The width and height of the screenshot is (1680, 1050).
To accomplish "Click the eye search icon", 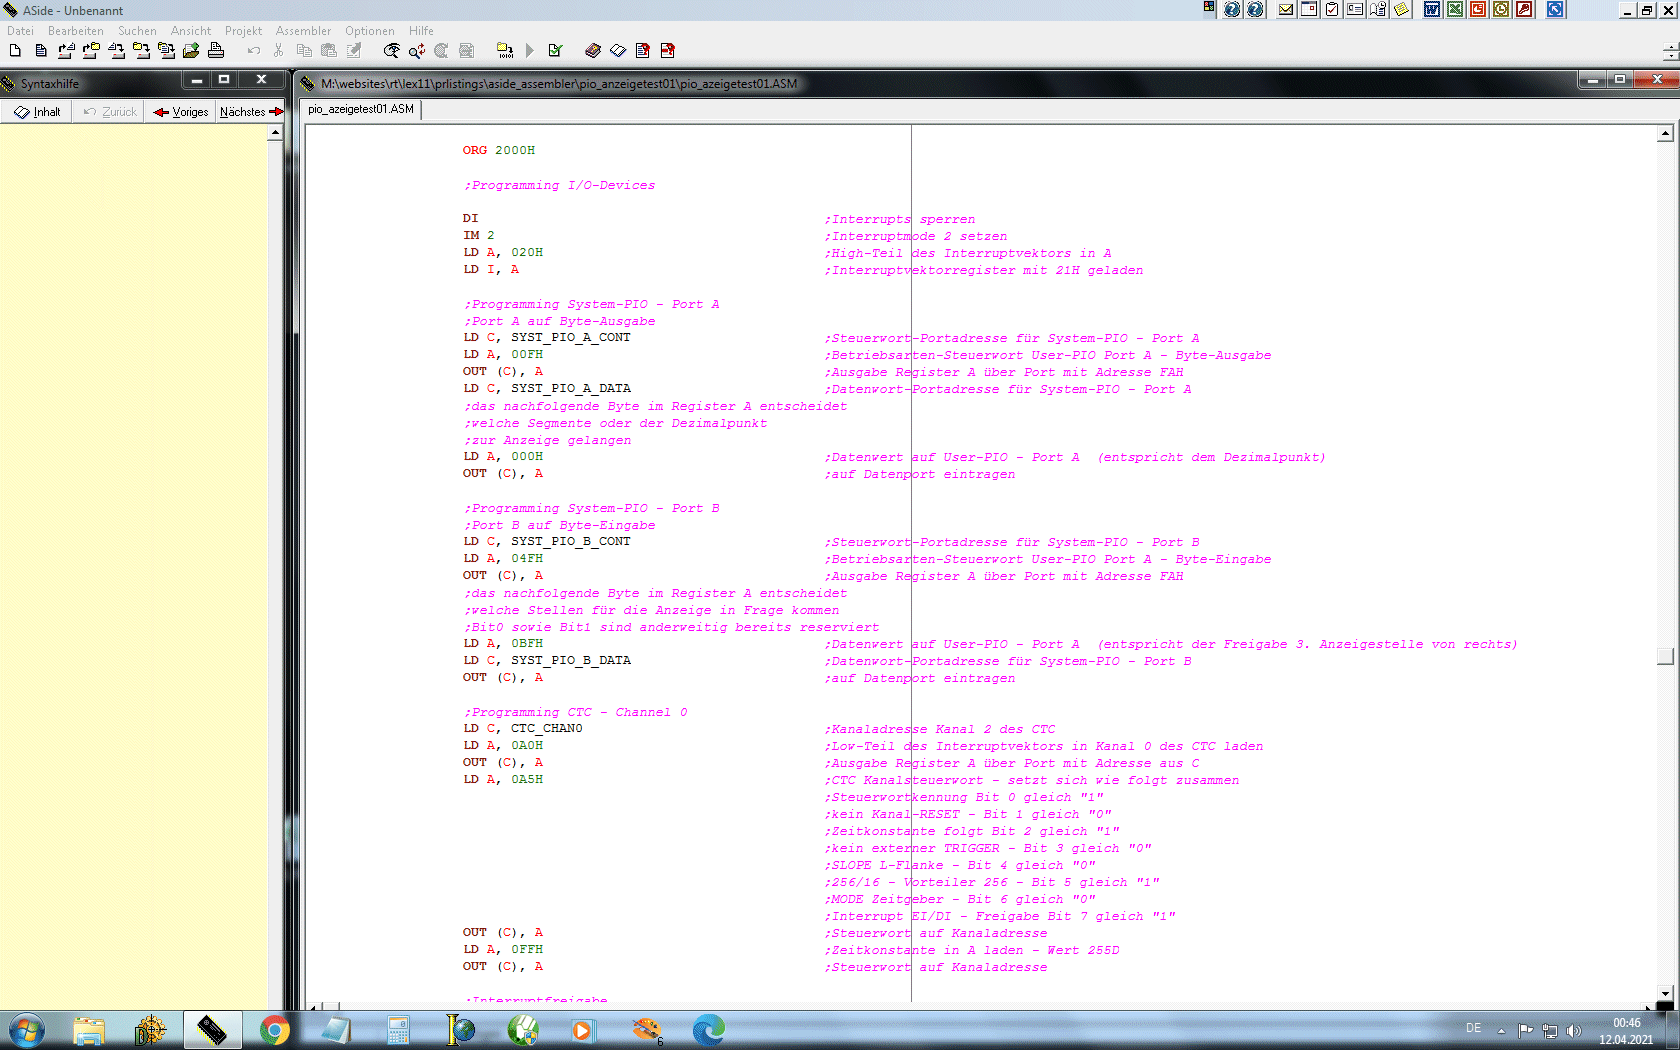I will pos(392,51).
